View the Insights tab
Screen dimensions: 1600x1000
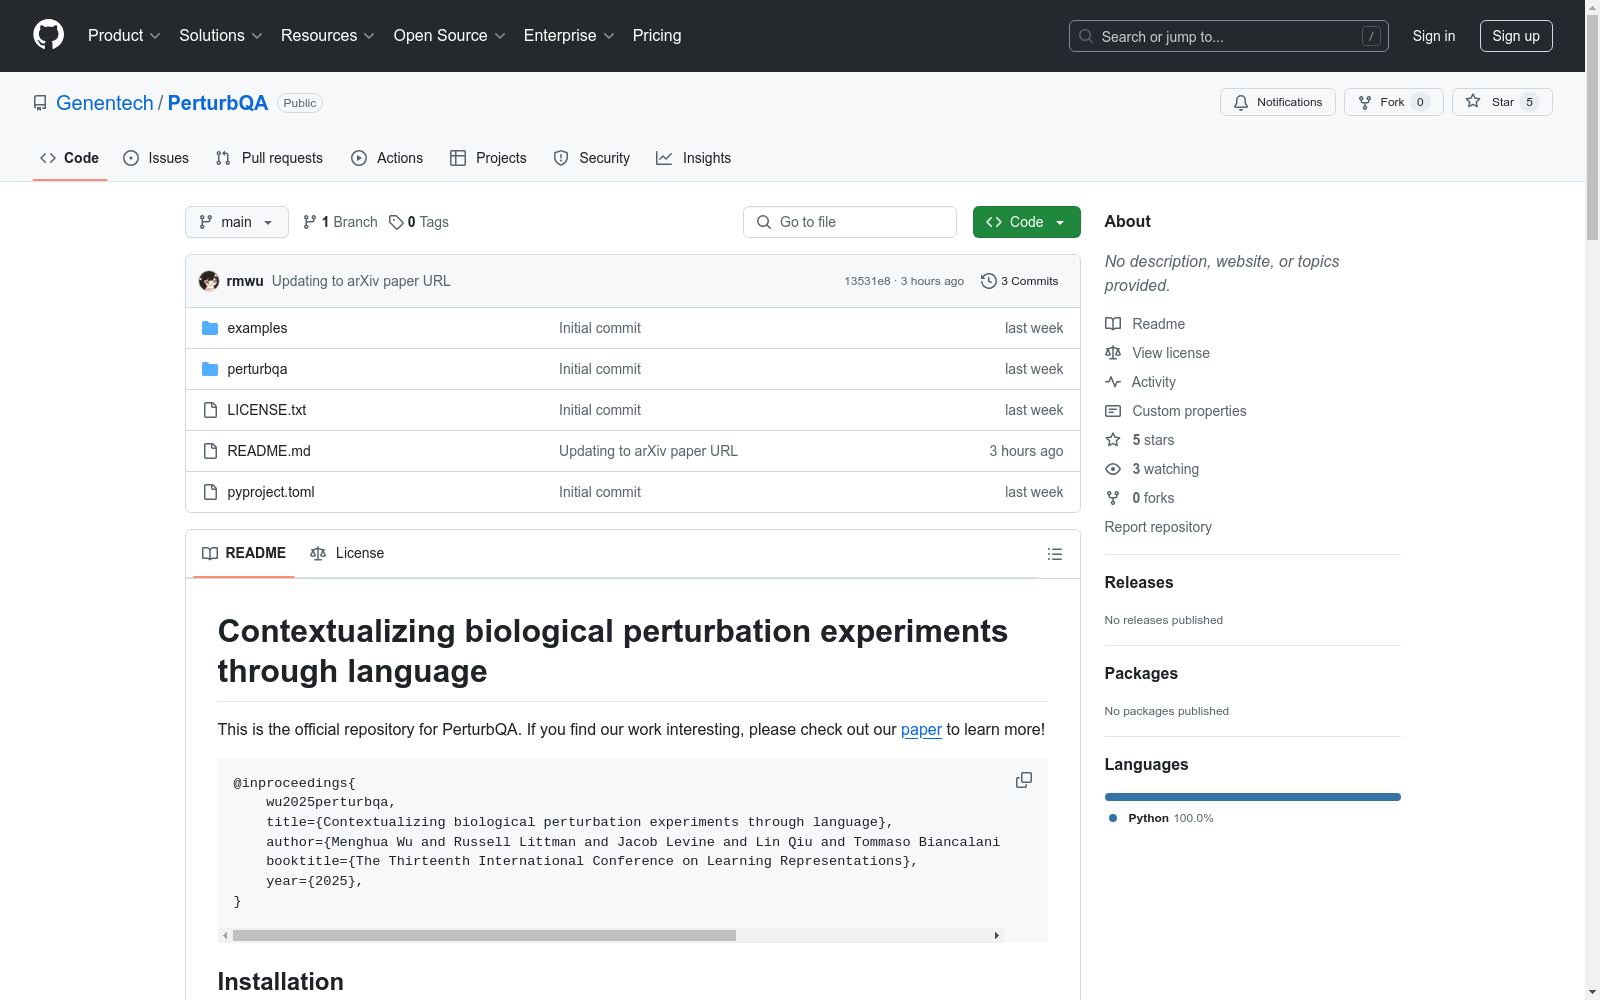pyautogui.click(x=694, y=158)
